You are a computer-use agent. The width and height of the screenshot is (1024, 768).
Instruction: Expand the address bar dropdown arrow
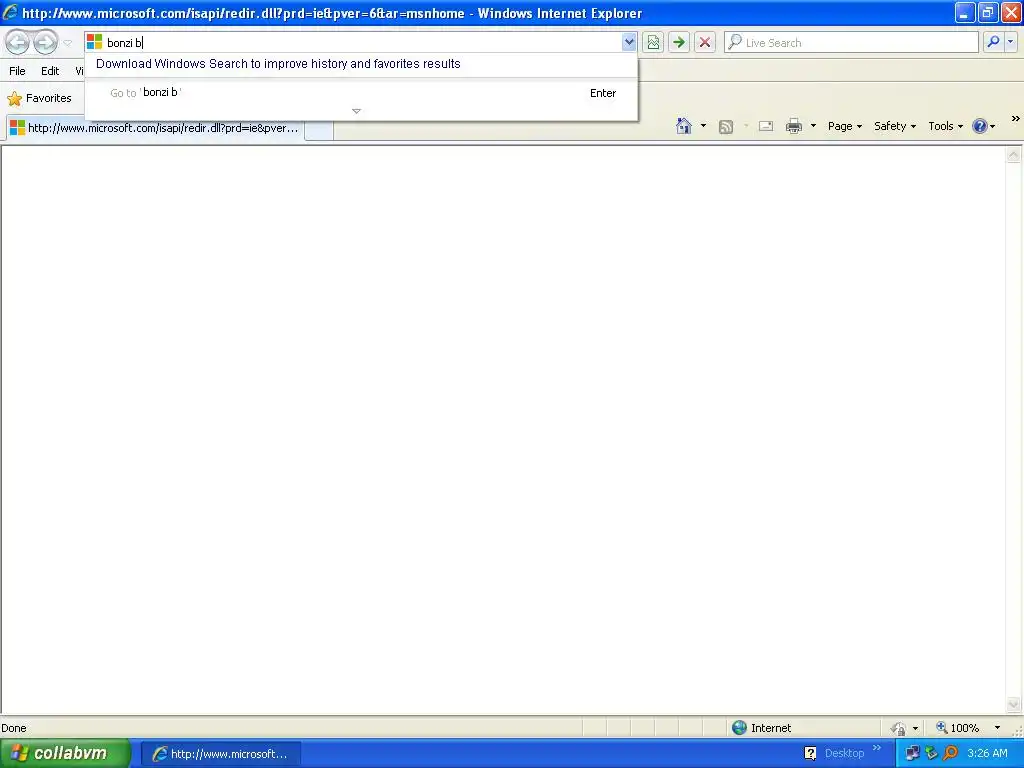point(628,42)
